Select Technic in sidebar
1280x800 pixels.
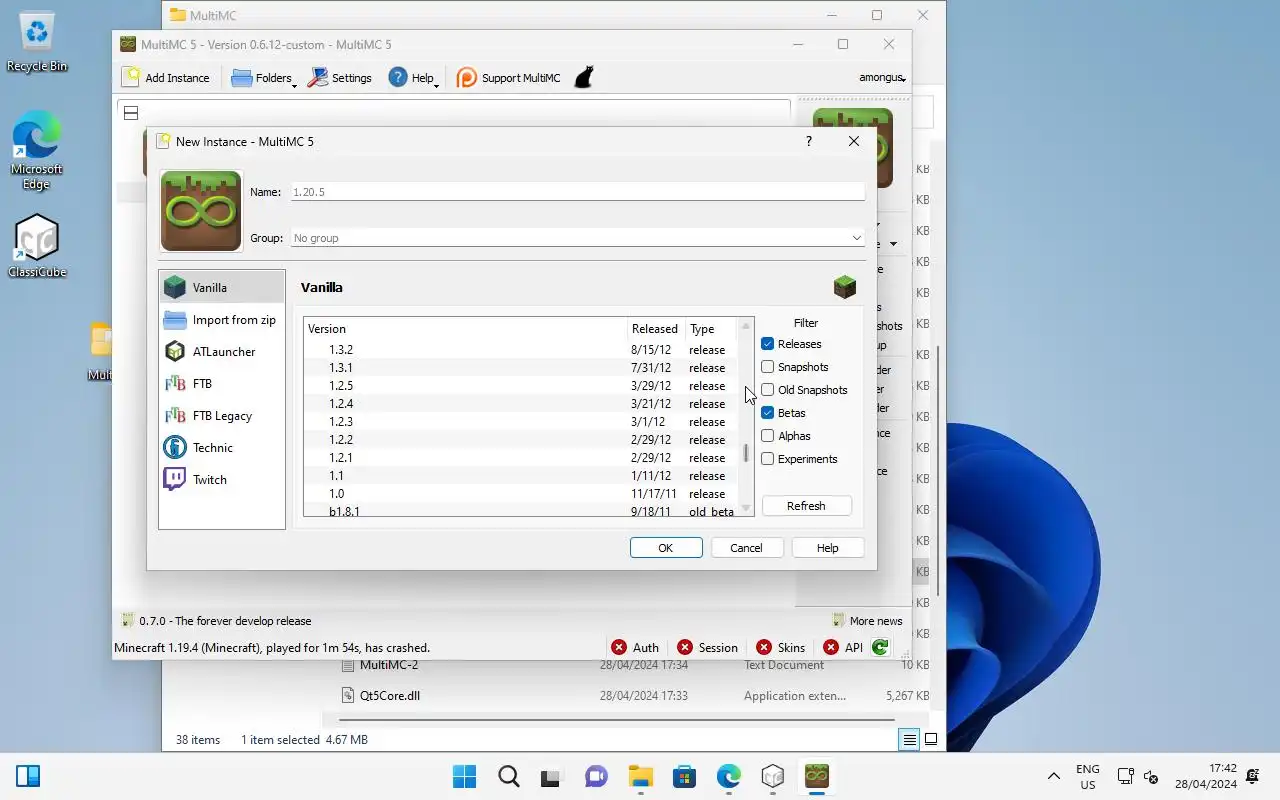222,447
